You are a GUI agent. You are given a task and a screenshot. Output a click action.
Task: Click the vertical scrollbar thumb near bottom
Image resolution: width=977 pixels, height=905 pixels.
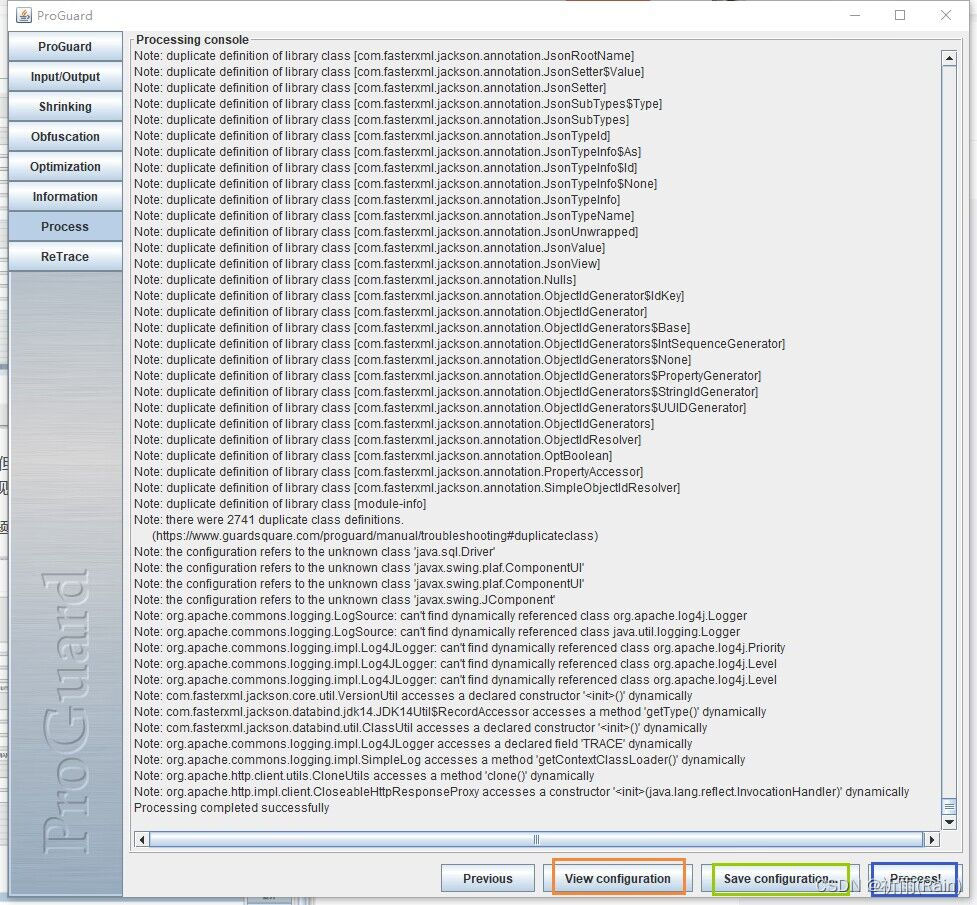click(949, 806)
